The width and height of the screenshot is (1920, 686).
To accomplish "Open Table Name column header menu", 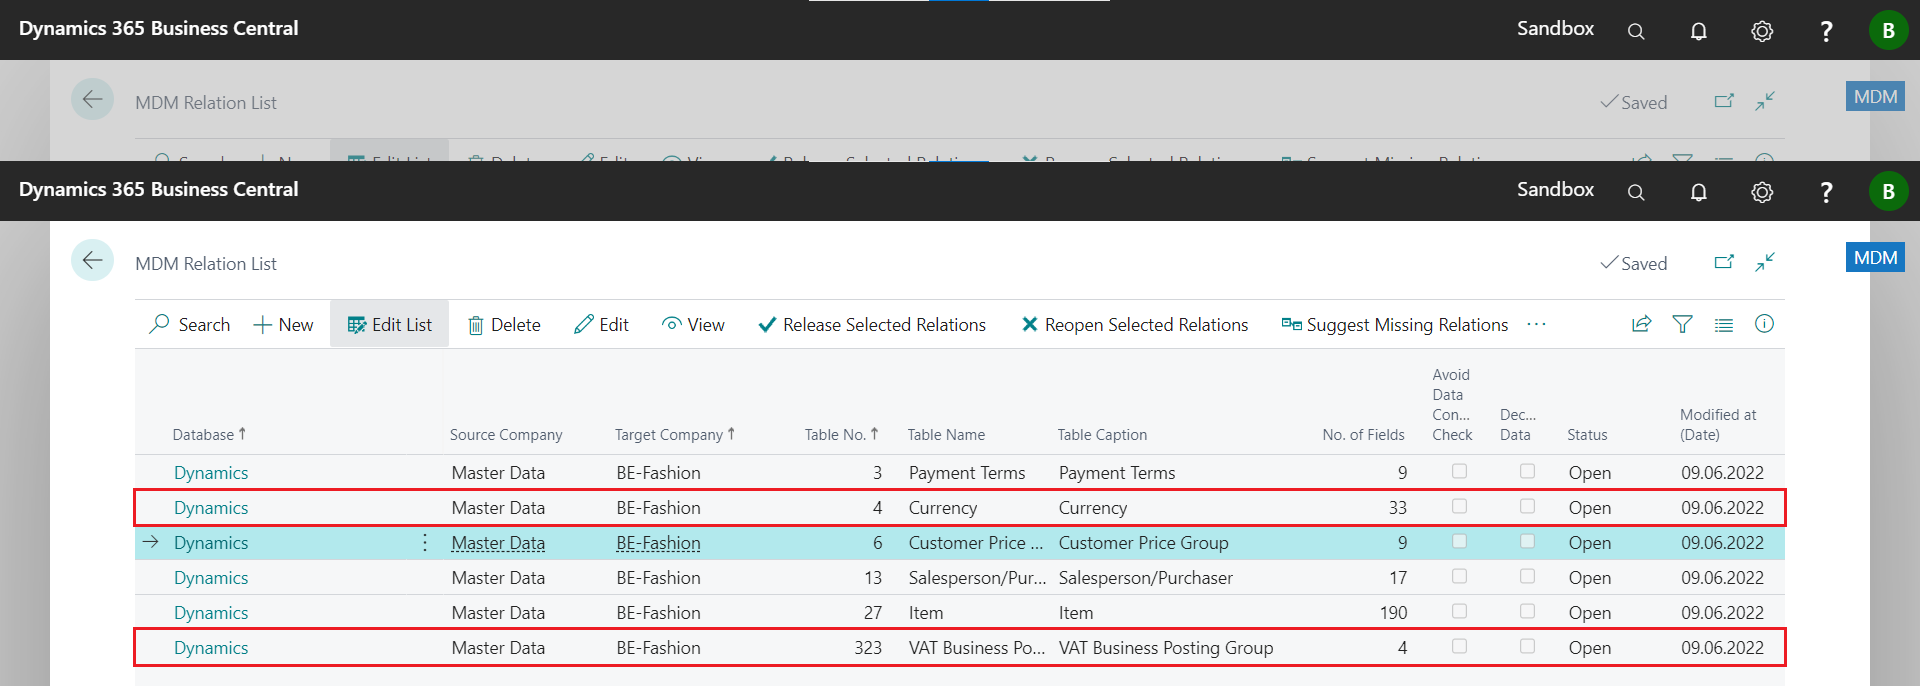I will coord(946,434).
